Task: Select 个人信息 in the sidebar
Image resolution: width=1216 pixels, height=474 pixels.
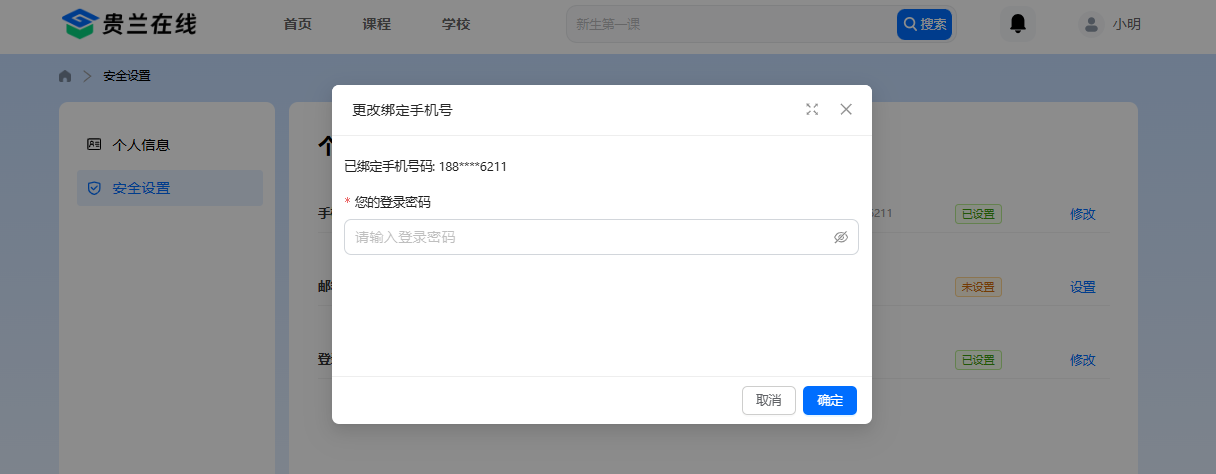Action: (141, 145)
